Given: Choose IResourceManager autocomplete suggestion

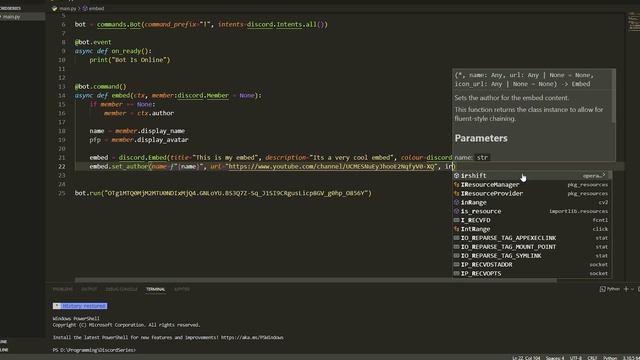Looking at the screenshot, I should [532, 184].
